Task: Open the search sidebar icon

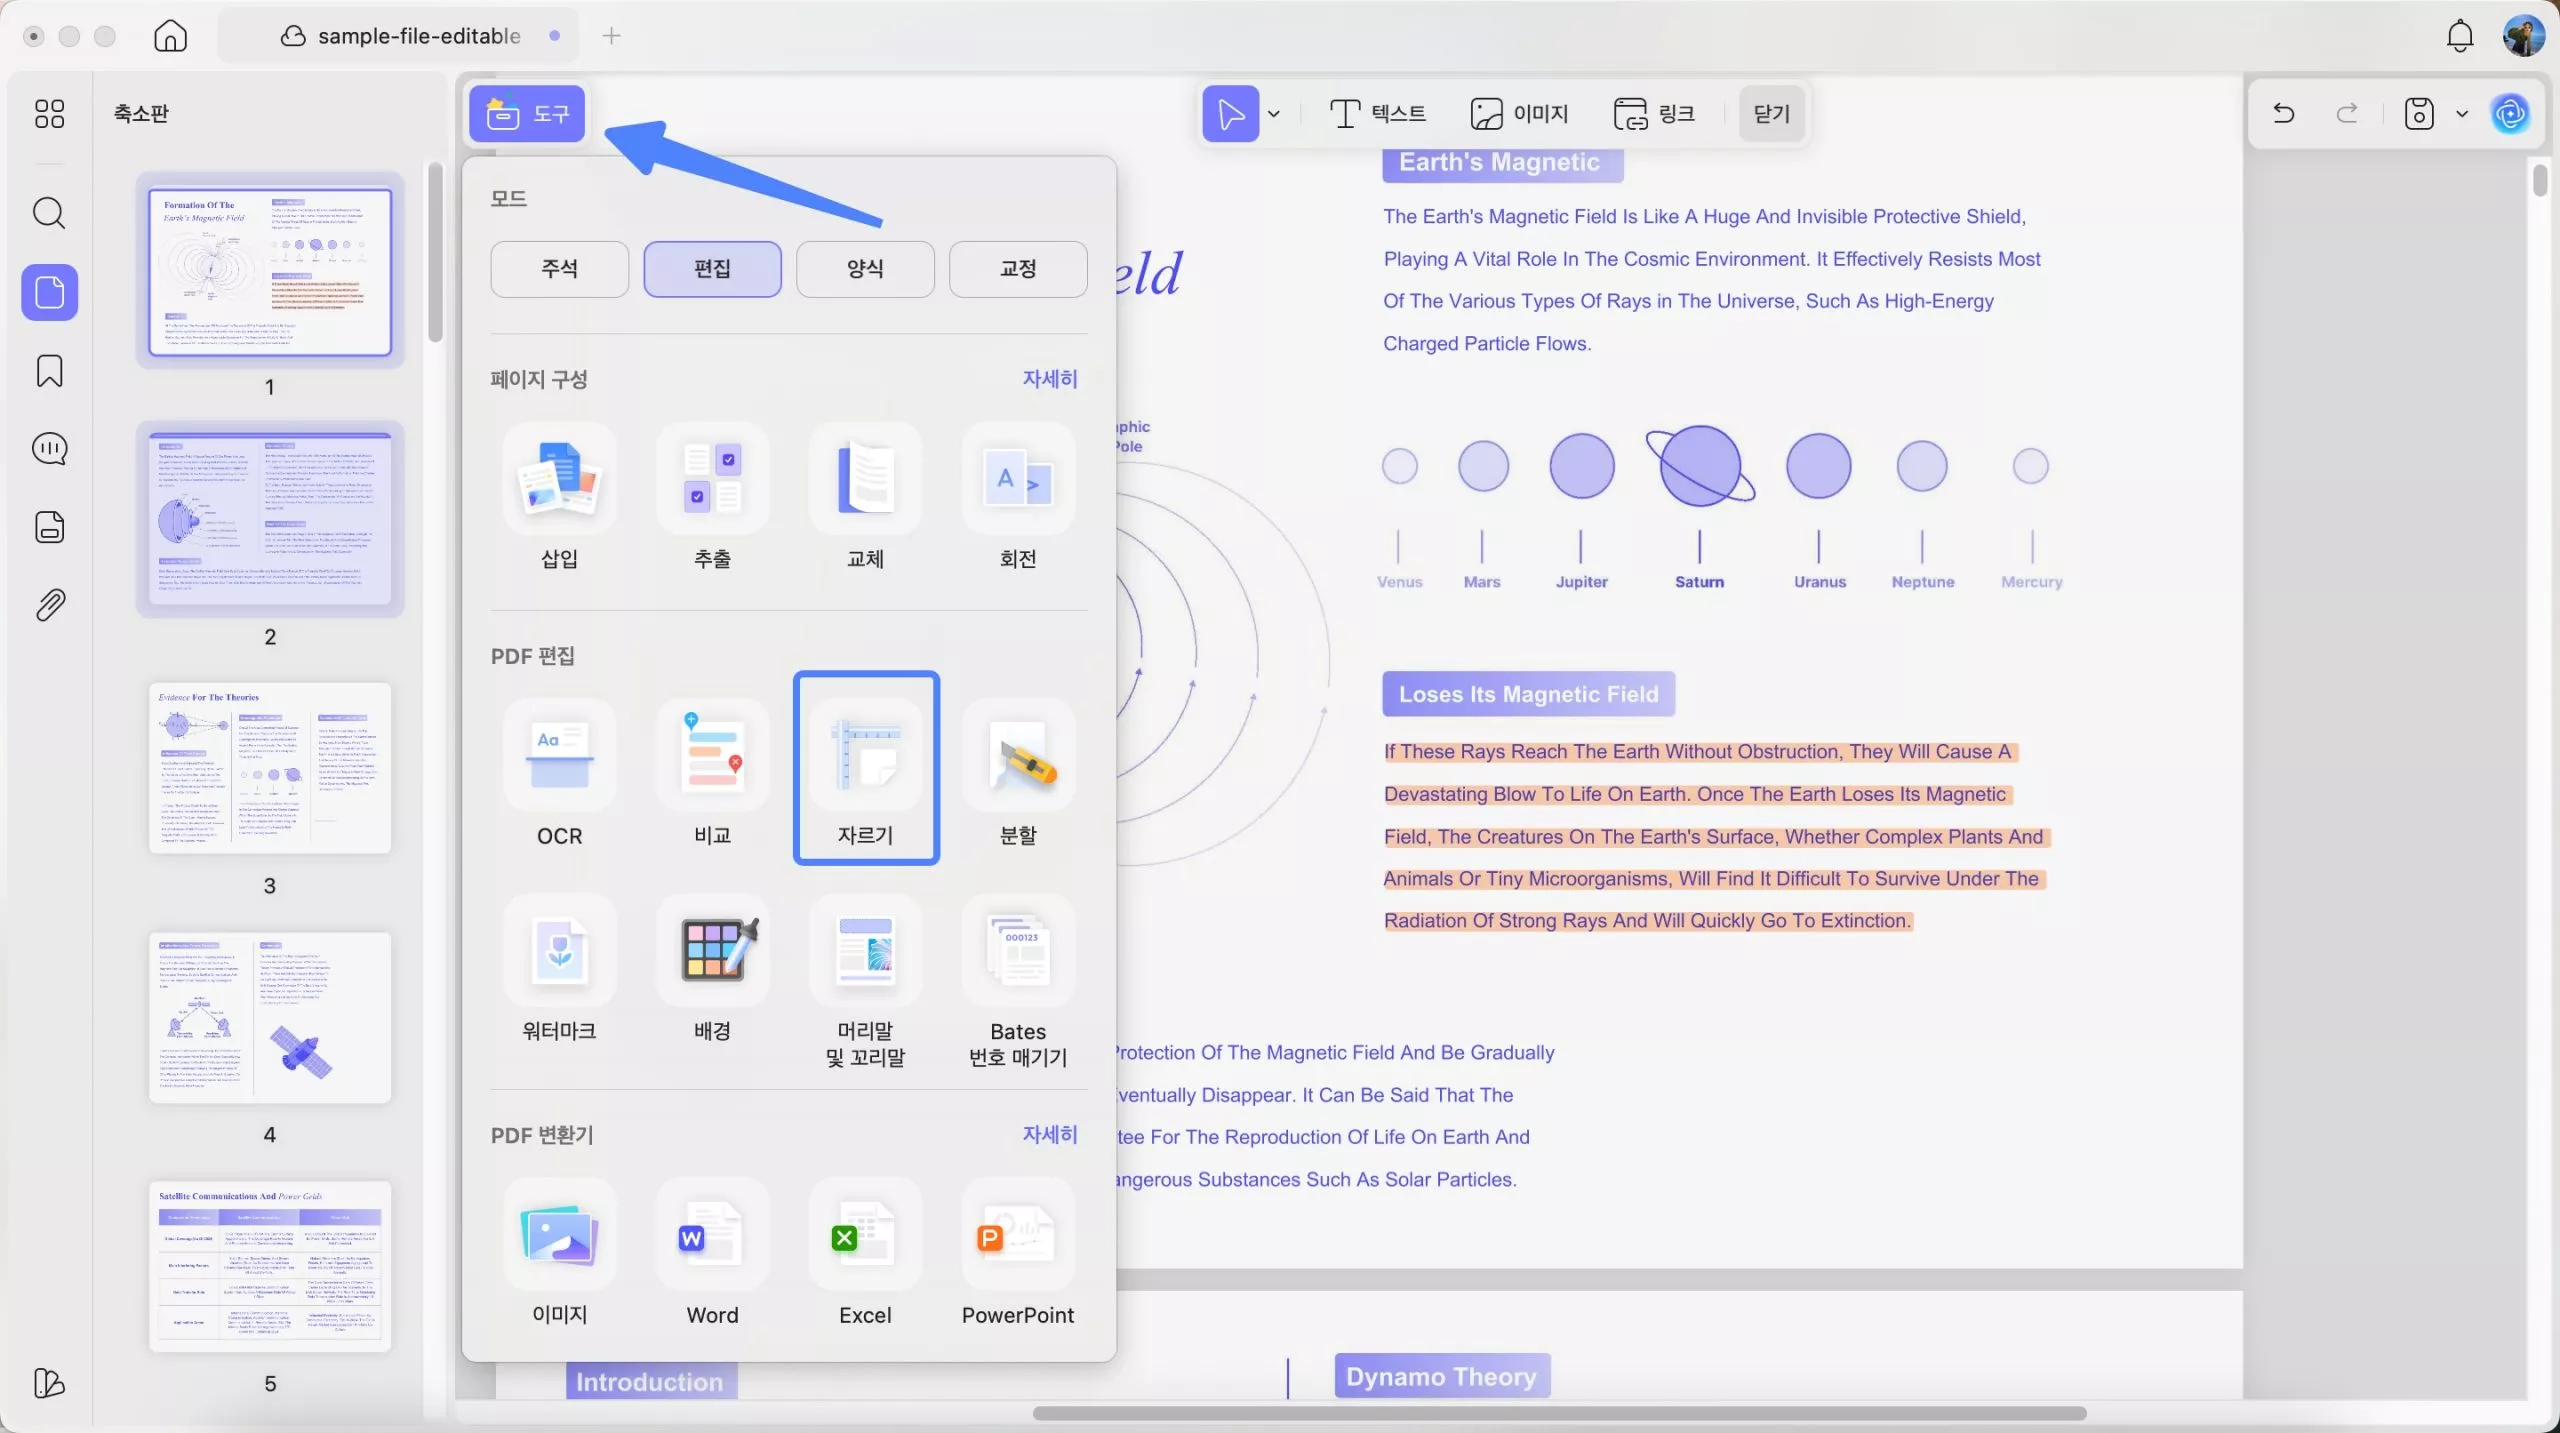Action: [x=49, y=213]
